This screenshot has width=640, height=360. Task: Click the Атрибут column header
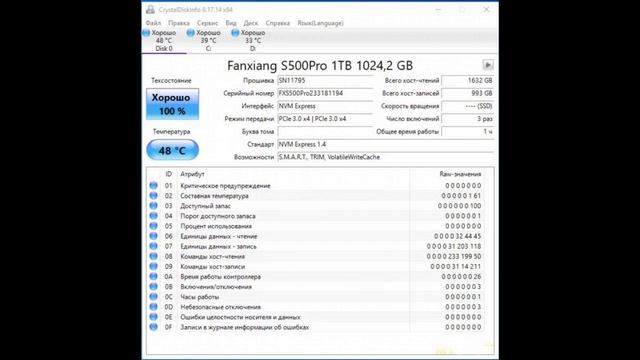293,174
